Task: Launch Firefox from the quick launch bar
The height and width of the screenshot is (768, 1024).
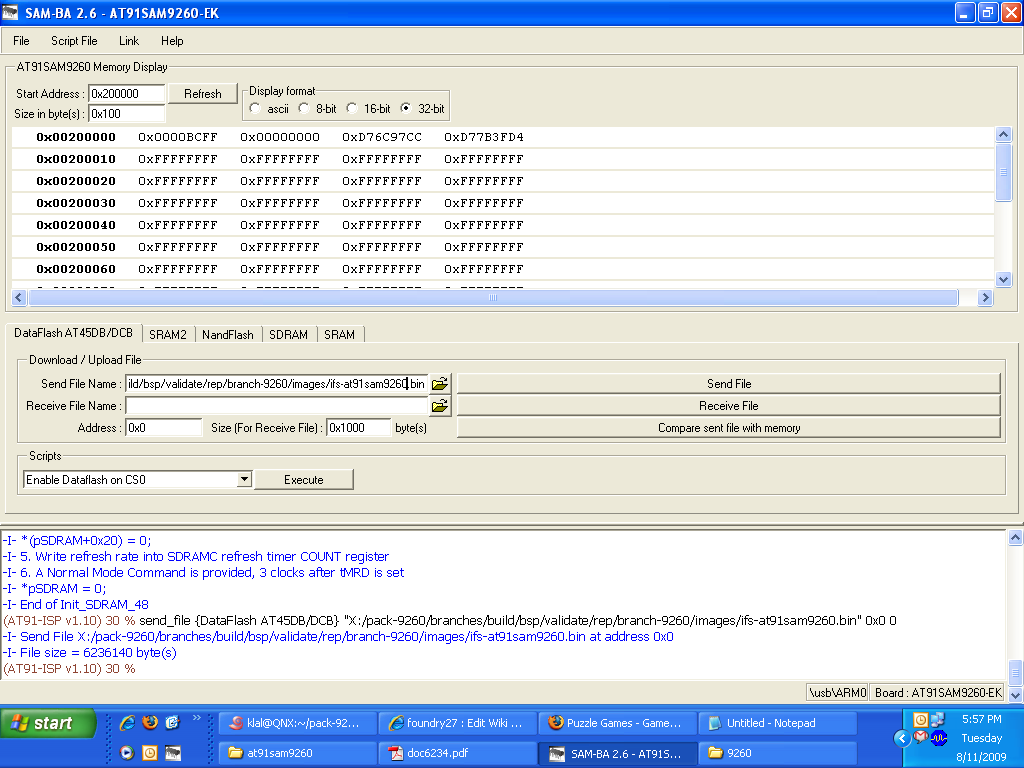Action: click(150, 722)
